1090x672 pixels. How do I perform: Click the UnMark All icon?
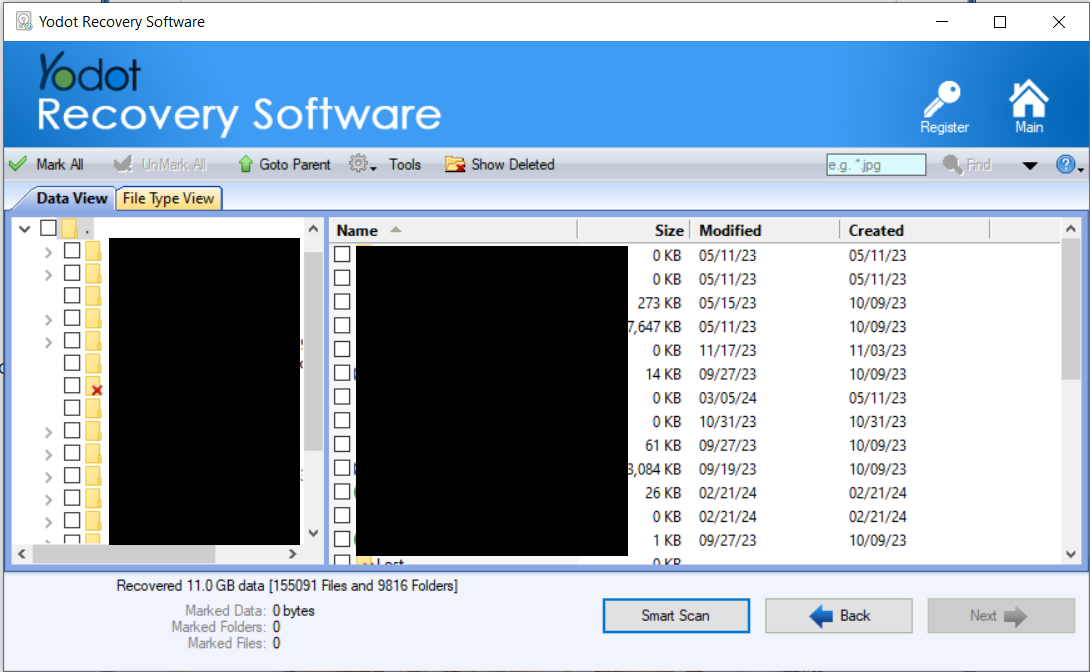click(x=120, y=164)
